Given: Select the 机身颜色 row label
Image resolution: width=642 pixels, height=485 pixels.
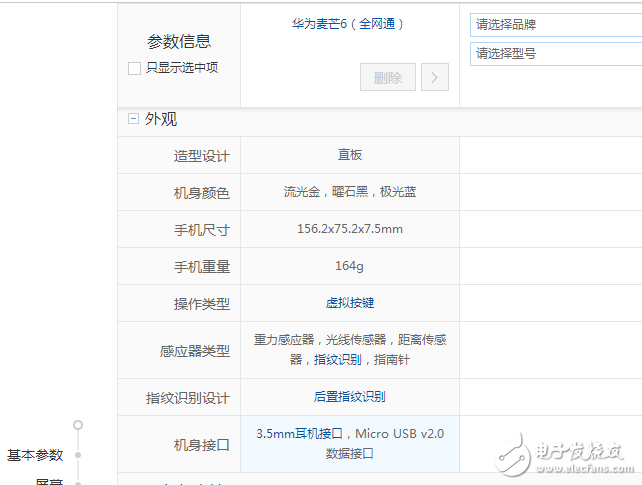Looking at the screenshot, I should click(201, 193).
